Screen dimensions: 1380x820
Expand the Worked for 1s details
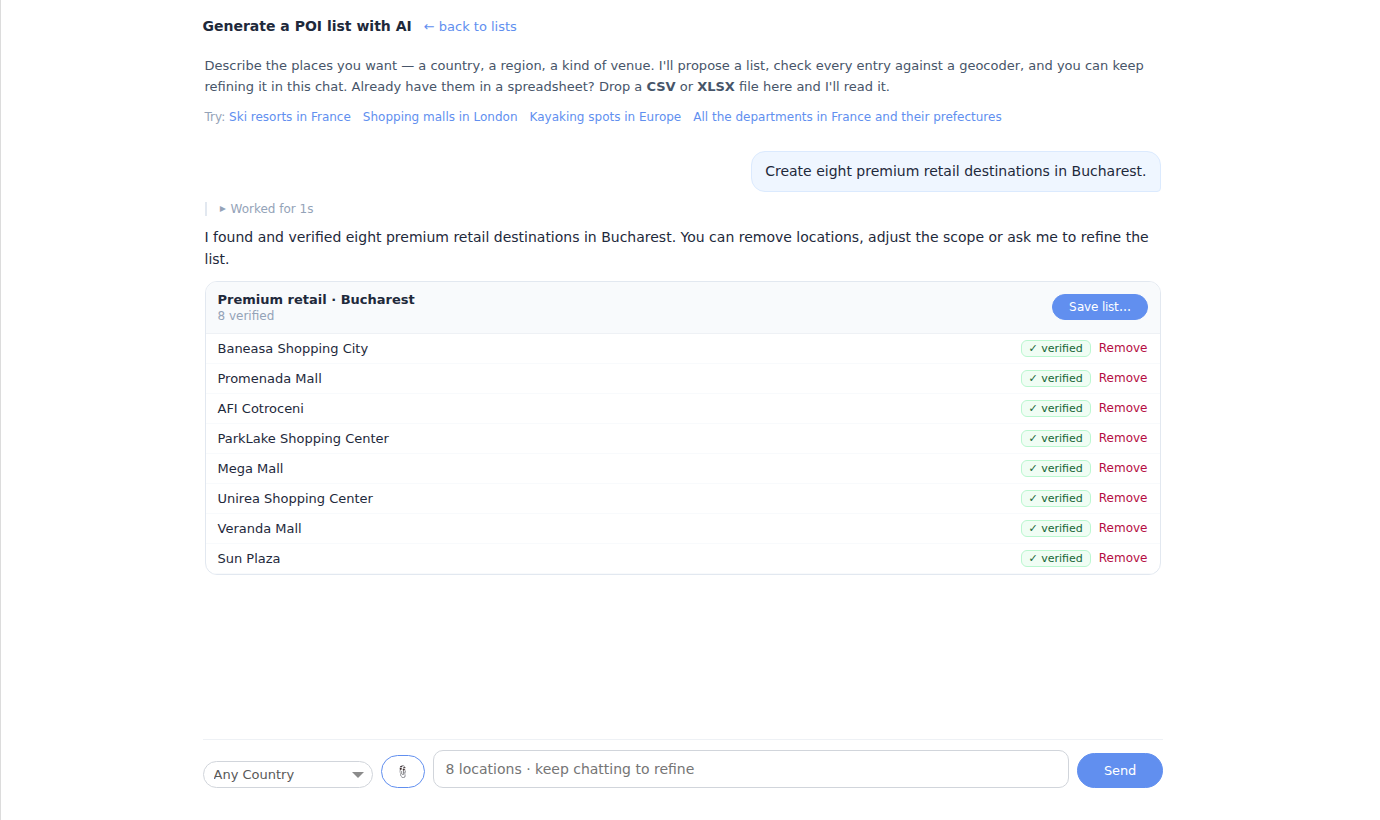(266, 209)
